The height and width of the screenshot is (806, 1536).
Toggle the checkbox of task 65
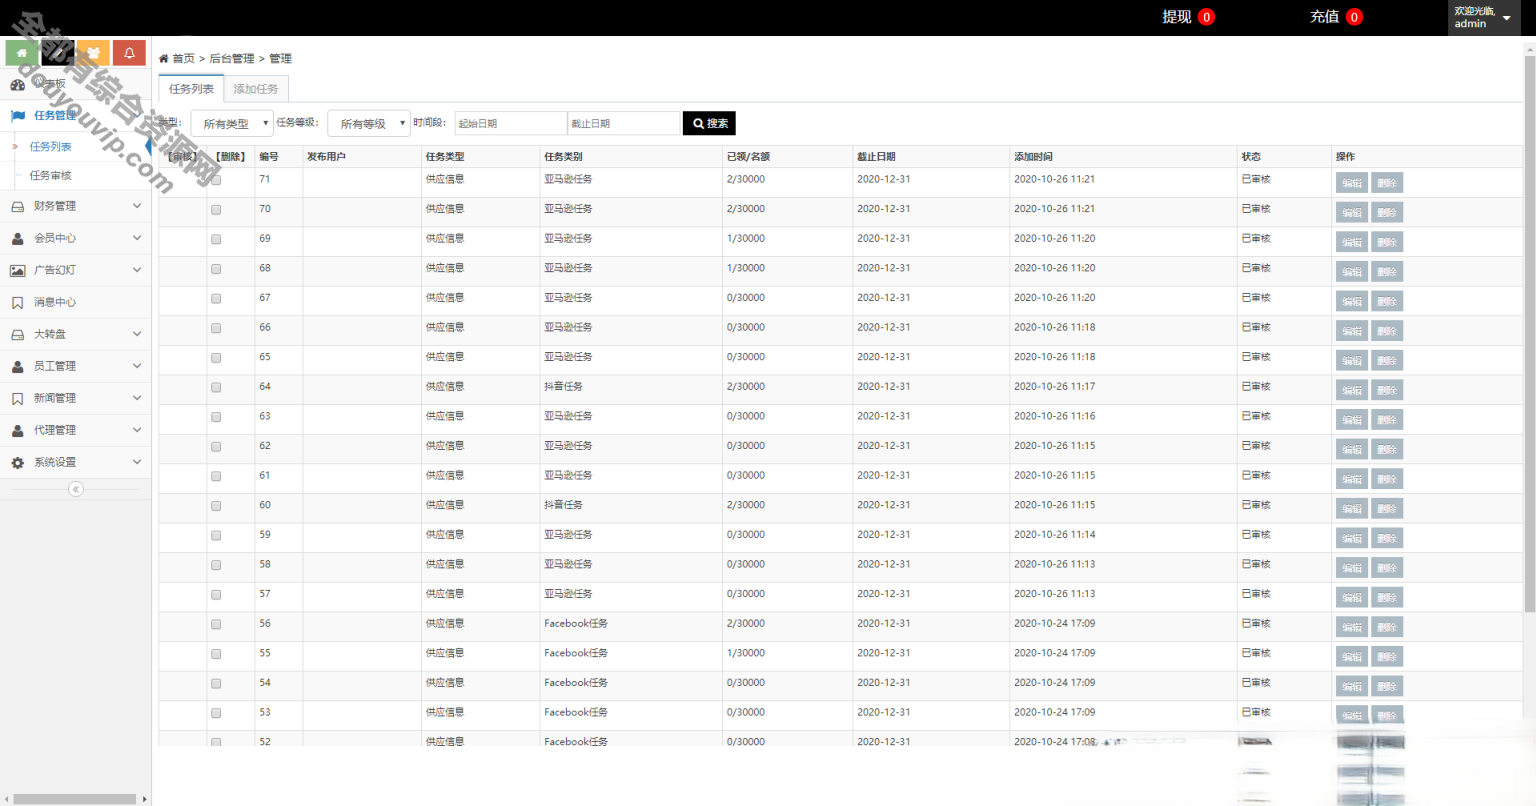click(x=216, y=358)
